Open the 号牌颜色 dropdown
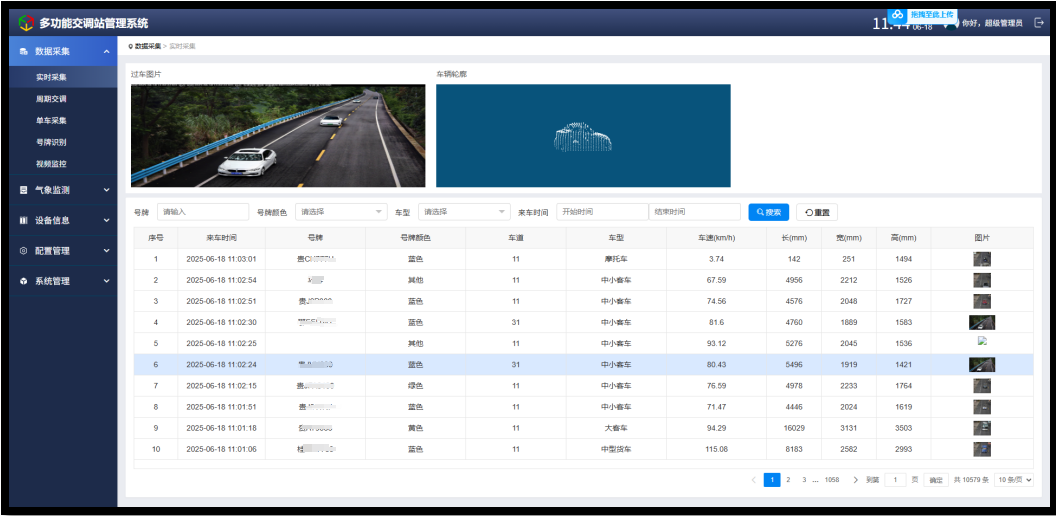Screen dimensions: 1056x516 click(x=341, y=212)
